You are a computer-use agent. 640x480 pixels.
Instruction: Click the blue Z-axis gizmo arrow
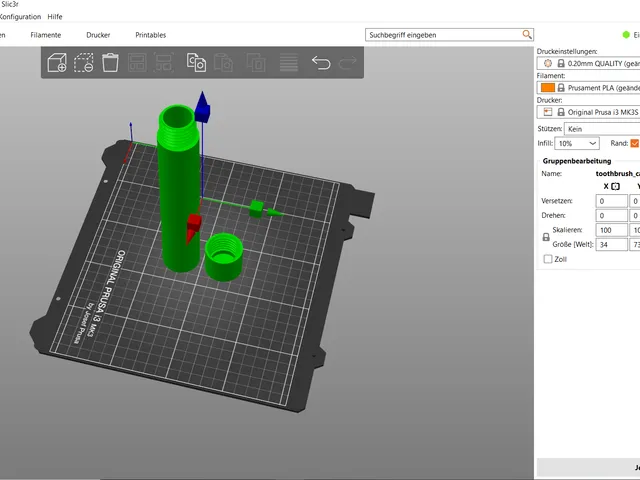pos(202,107)
